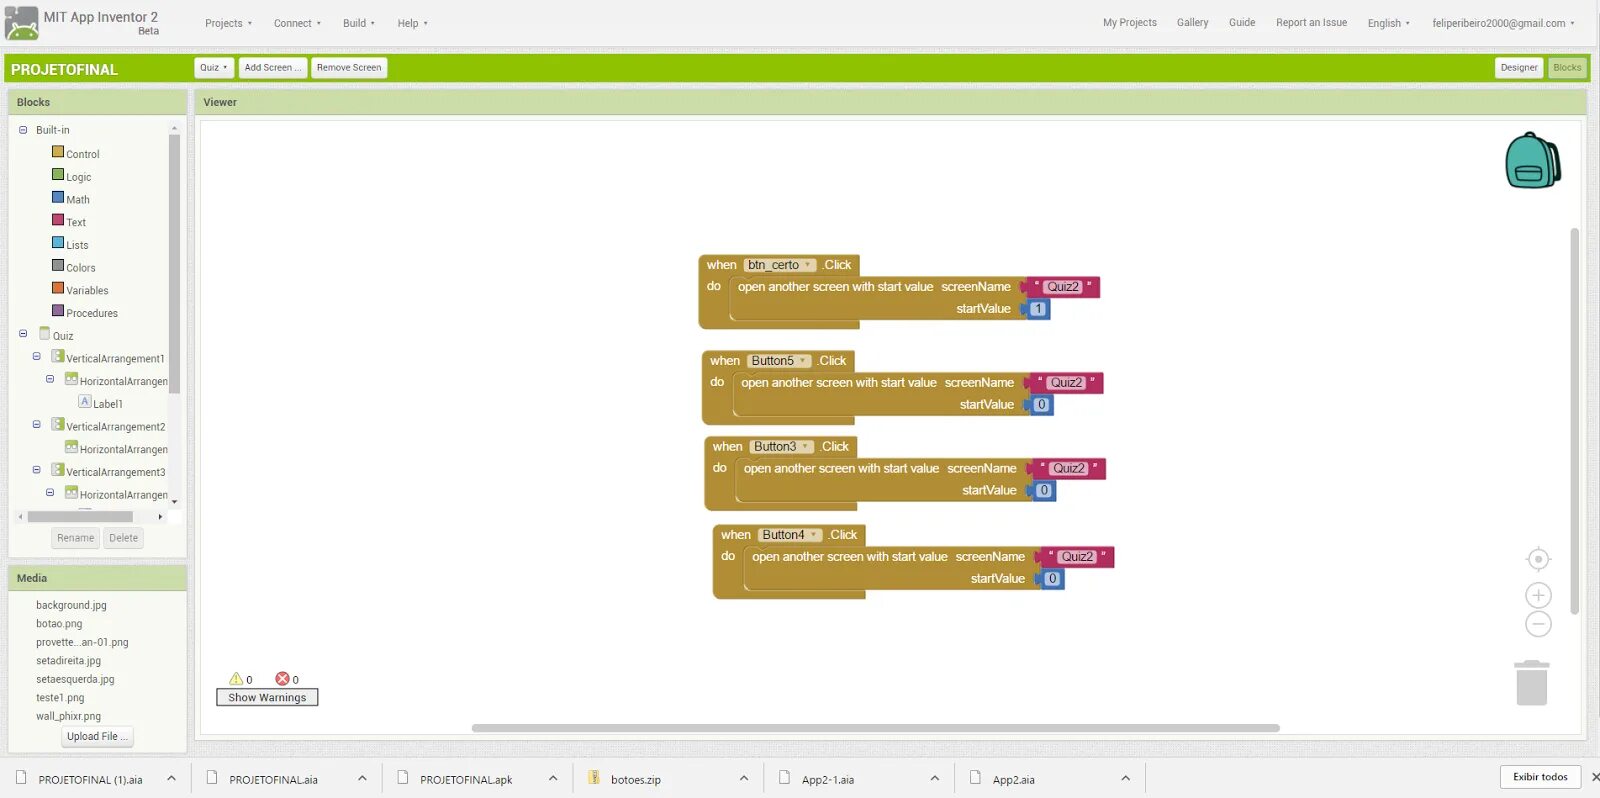The width and height of the screenshot is (1600, 798).
Task: Go to My Projects
Action: click(x=1130, y=23)
